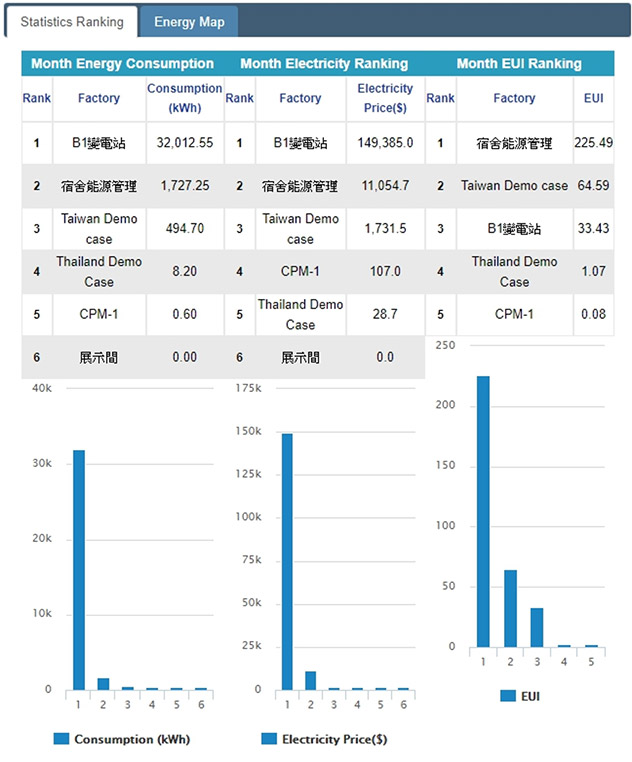This screenshot has width=632, height=762.
Task: Click the EUI legend label
Action: (x=530, y=696)
